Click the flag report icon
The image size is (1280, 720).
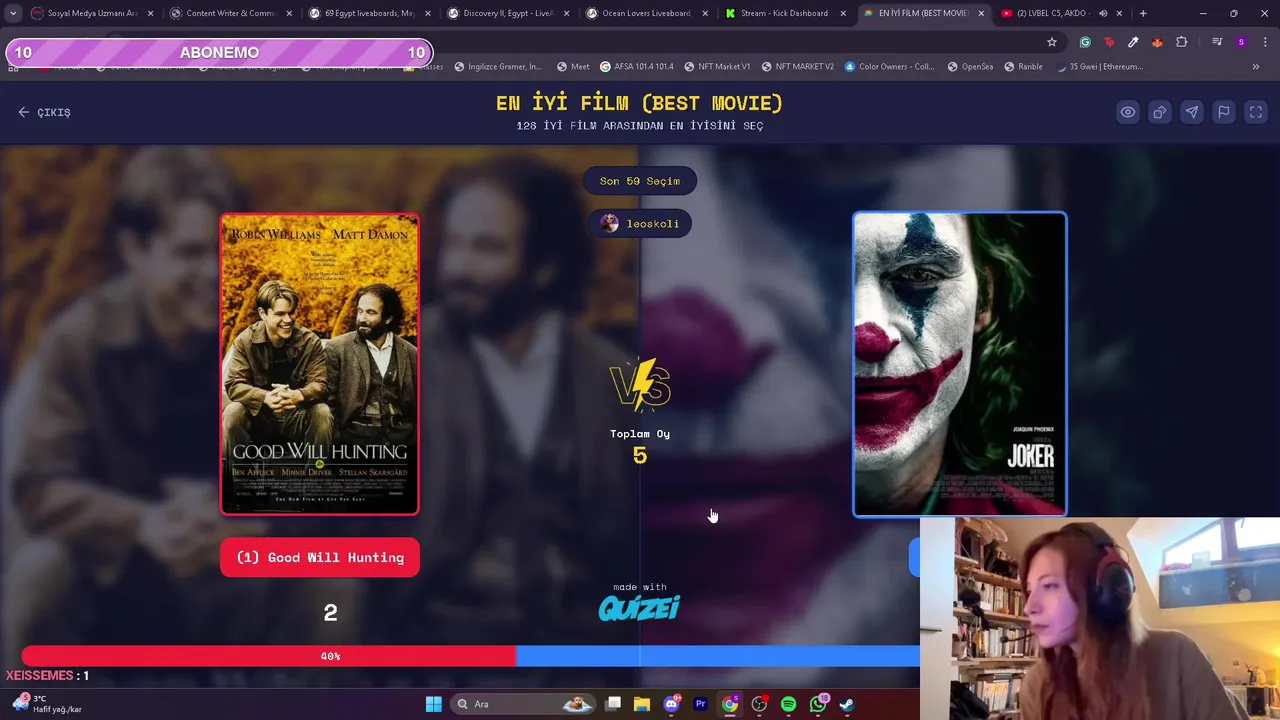point(1224,112)
